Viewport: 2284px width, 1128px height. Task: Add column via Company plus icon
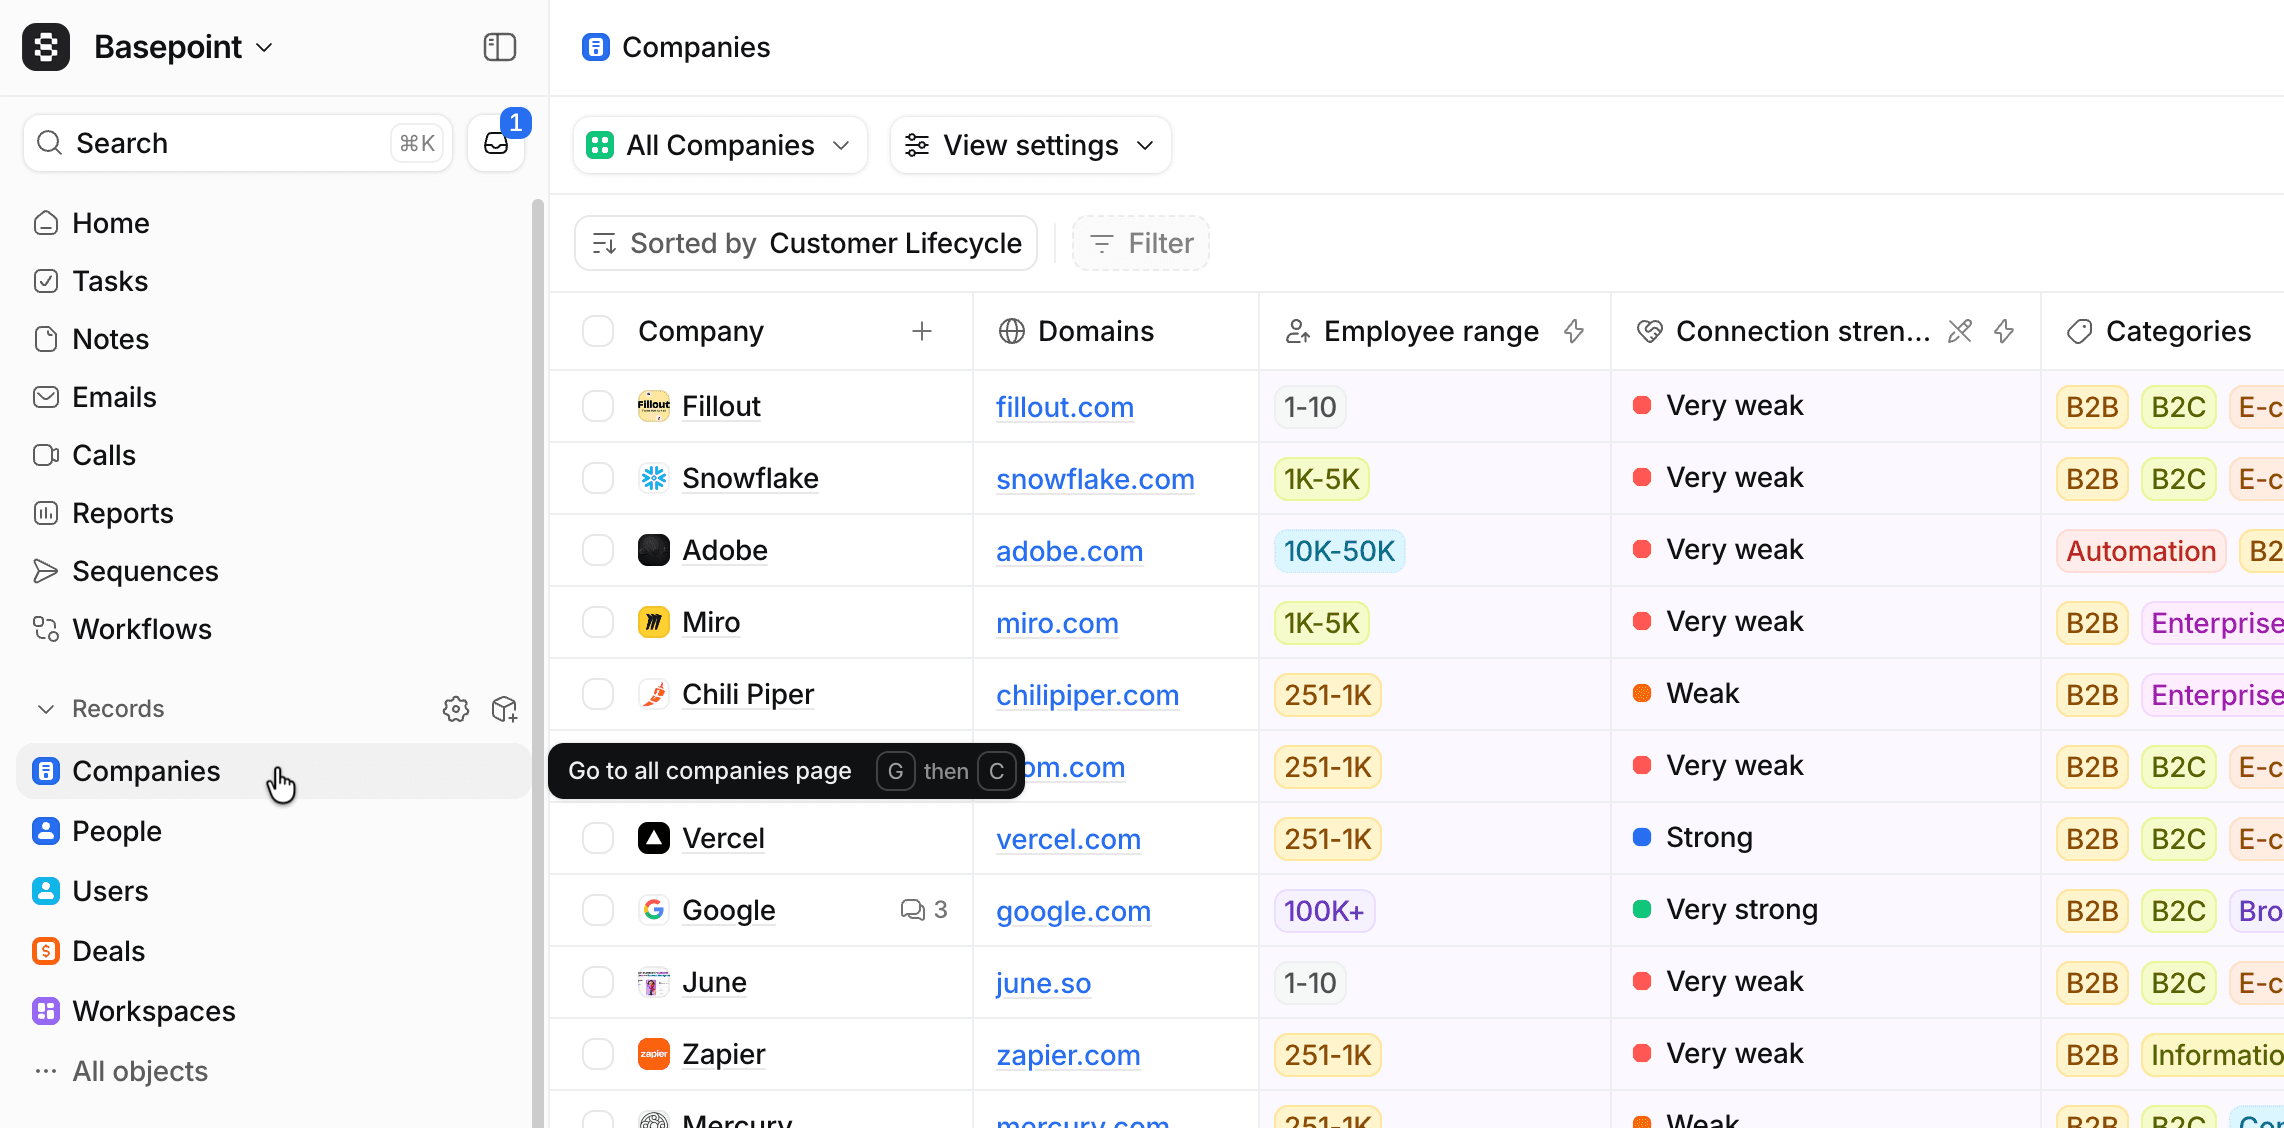tap(922, 331)
